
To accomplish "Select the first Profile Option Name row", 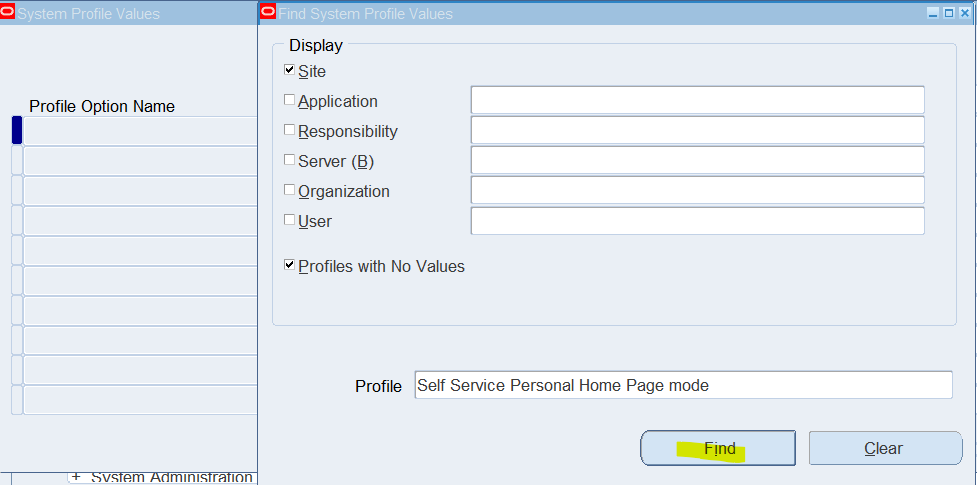I will click(140, 131).
